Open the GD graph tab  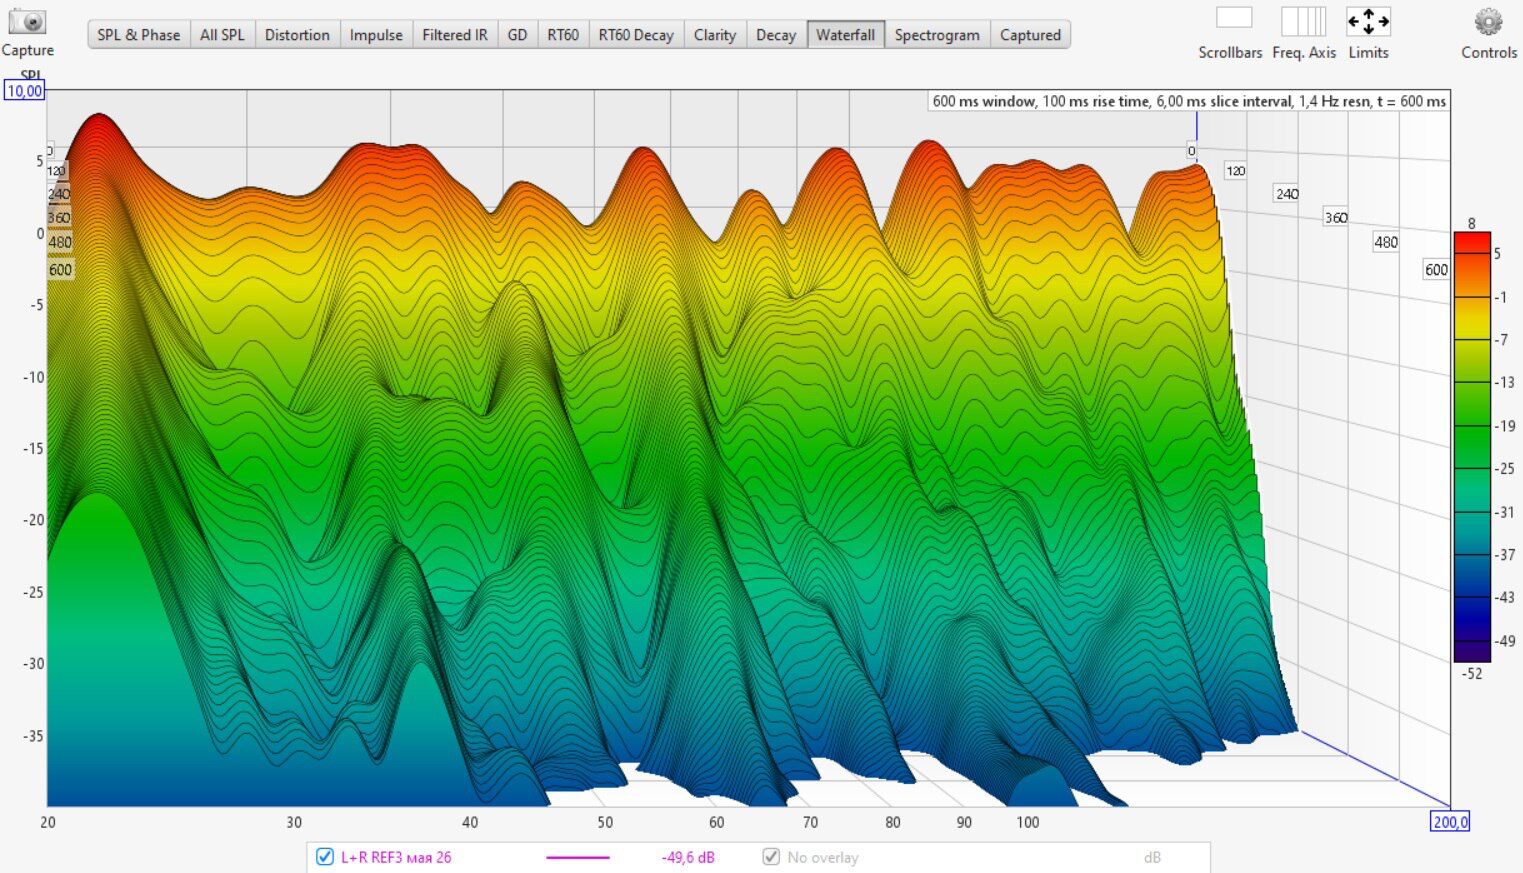pos(517,35)
